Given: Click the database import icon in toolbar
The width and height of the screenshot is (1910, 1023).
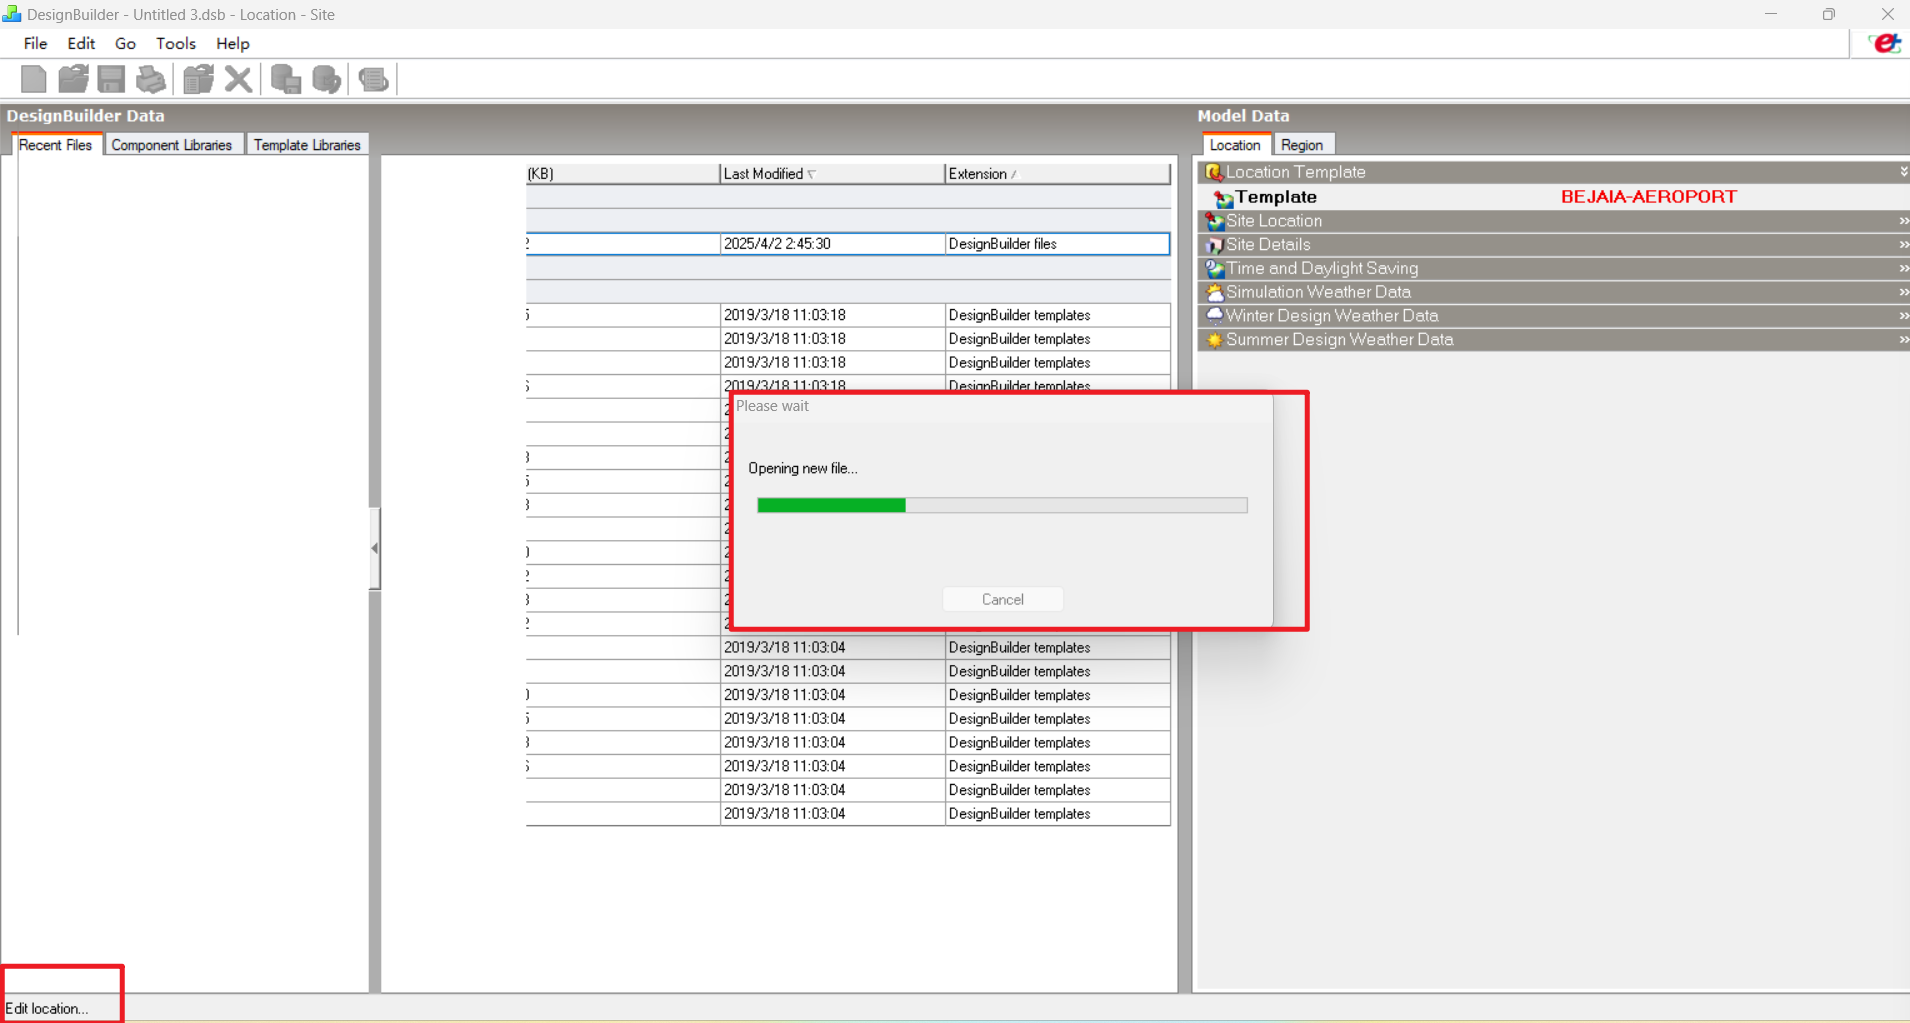Looking at the screenshot, I should tap(327, 79).
